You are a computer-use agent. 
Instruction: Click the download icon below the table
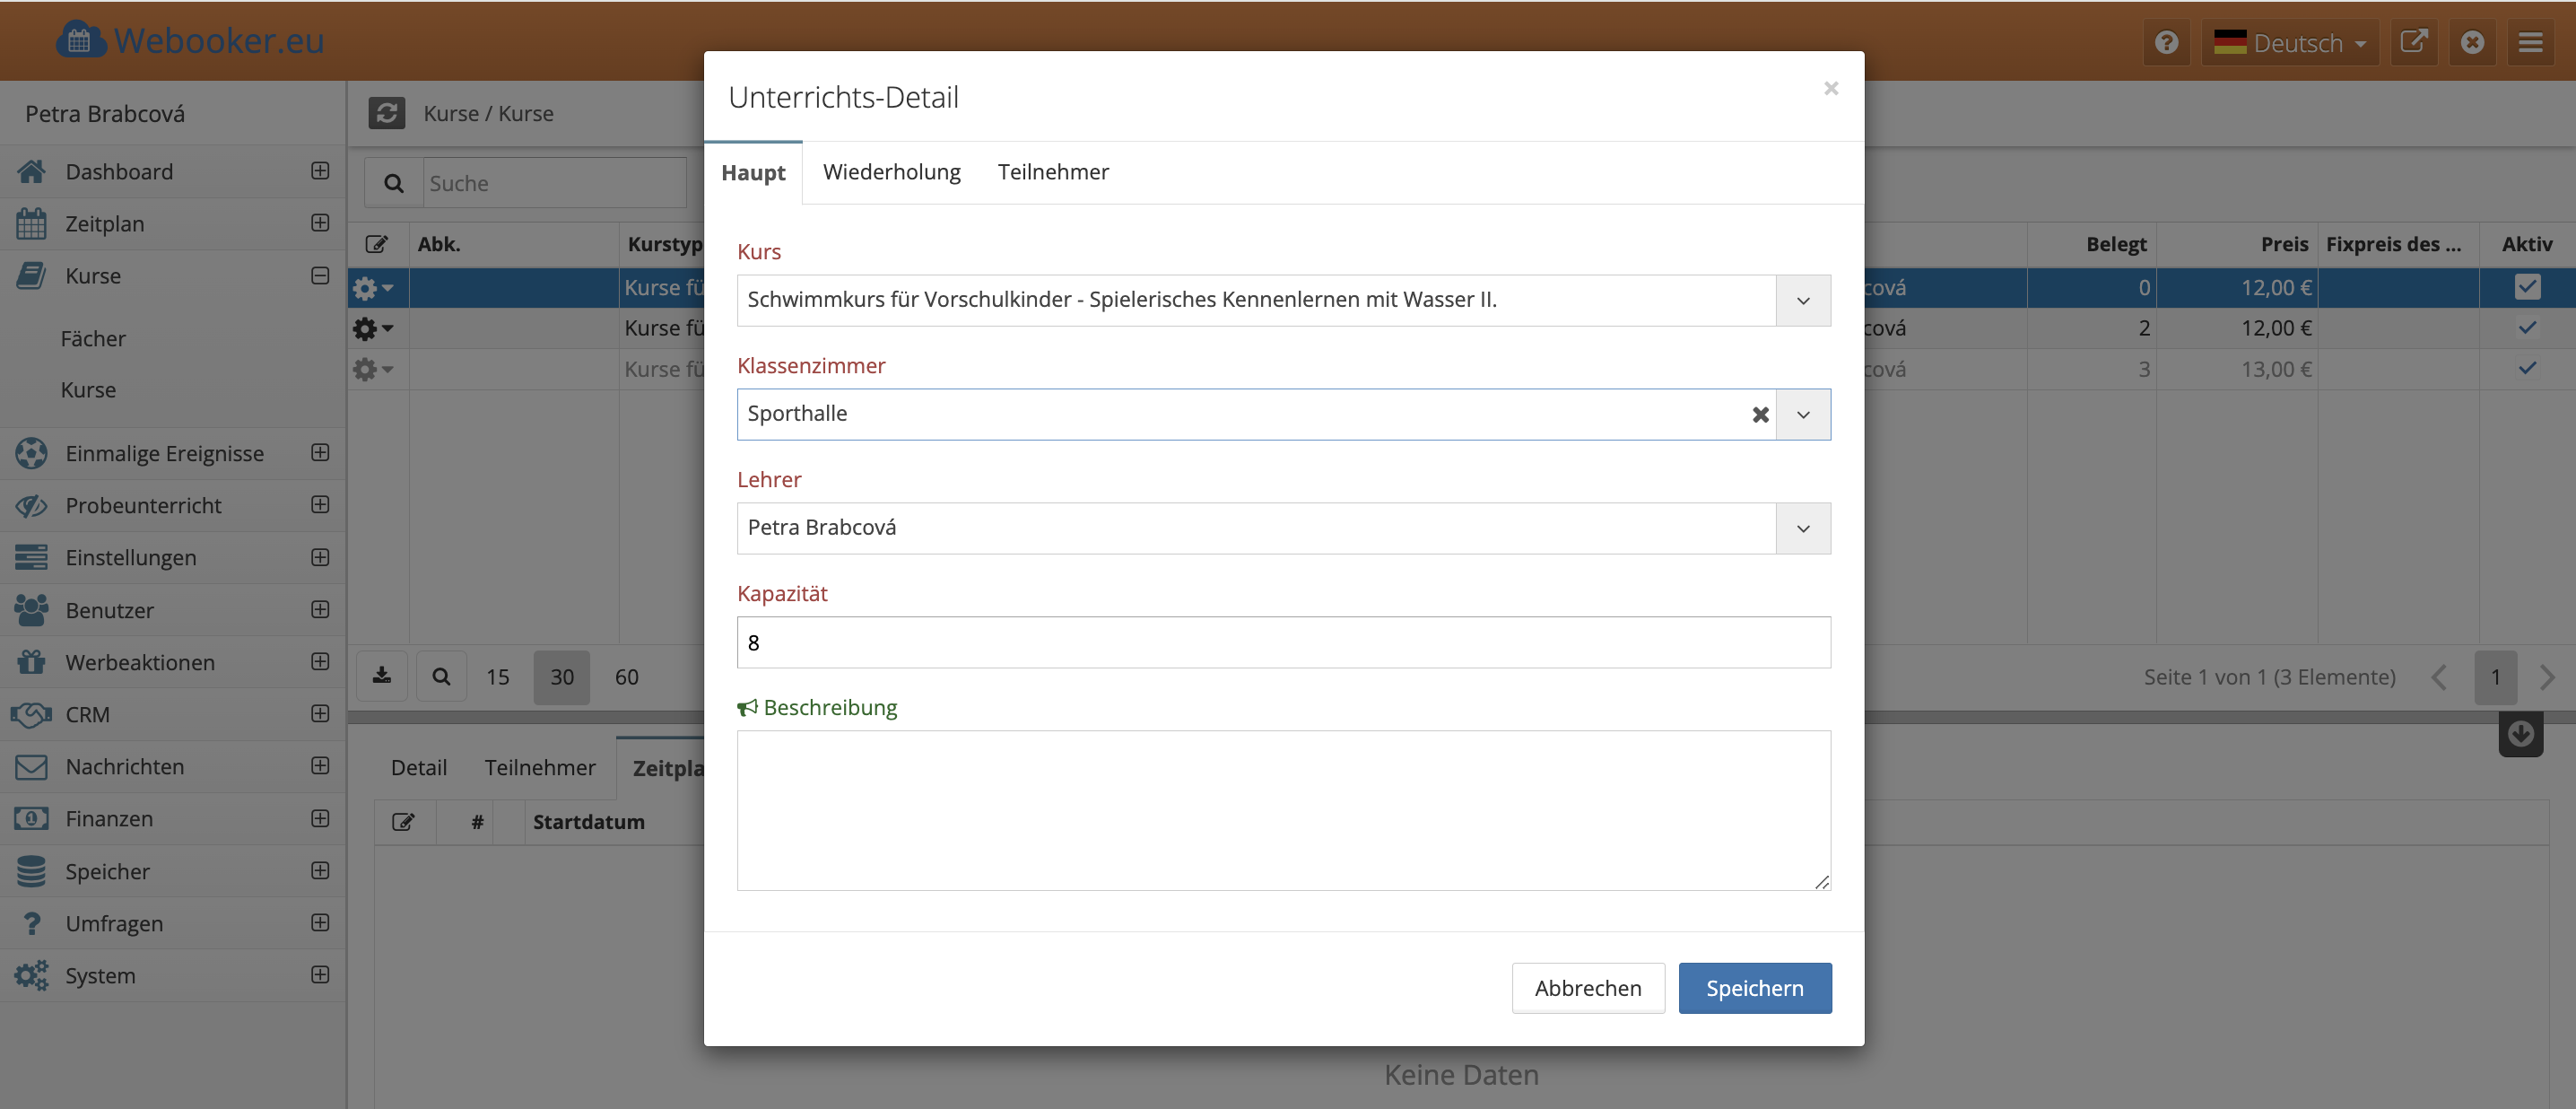(382, 676)
